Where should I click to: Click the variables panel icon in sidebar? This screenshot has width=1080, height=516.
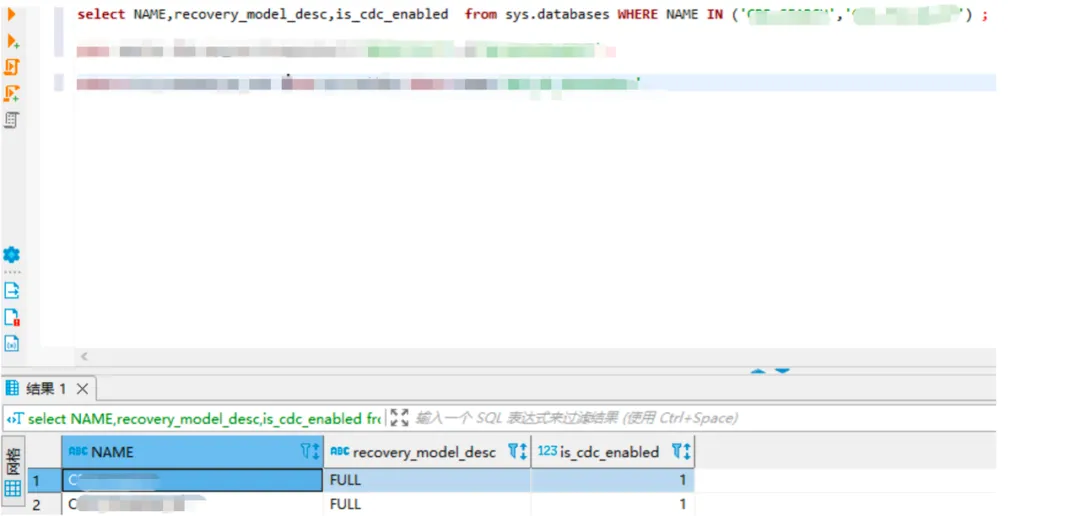click(12, 344)
